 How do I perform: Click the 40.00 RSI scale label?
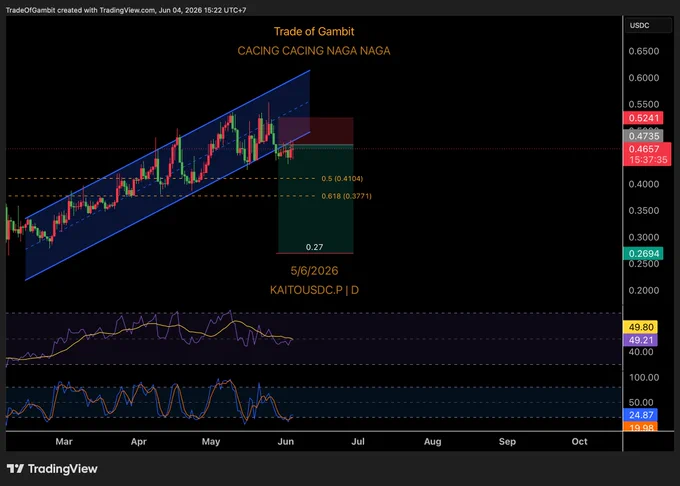click(641, 352)
